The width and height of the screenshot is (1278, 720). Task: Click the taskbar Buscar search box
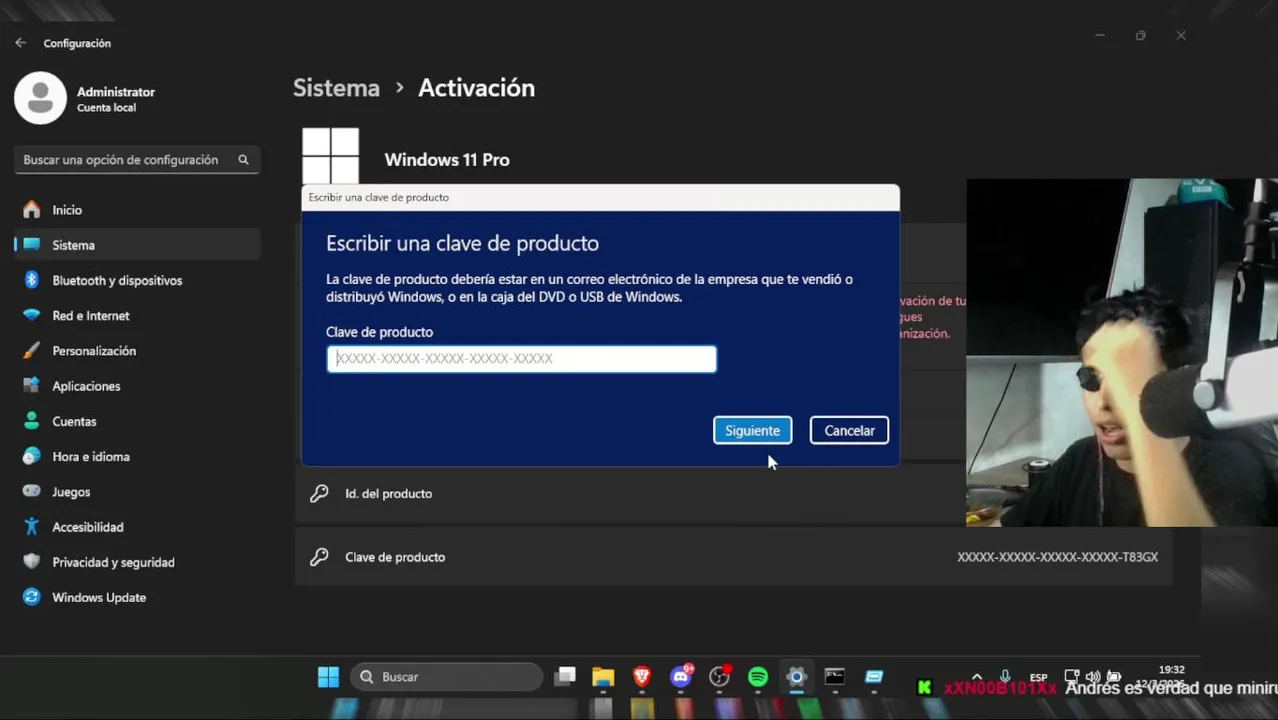[x=448, y=677]
